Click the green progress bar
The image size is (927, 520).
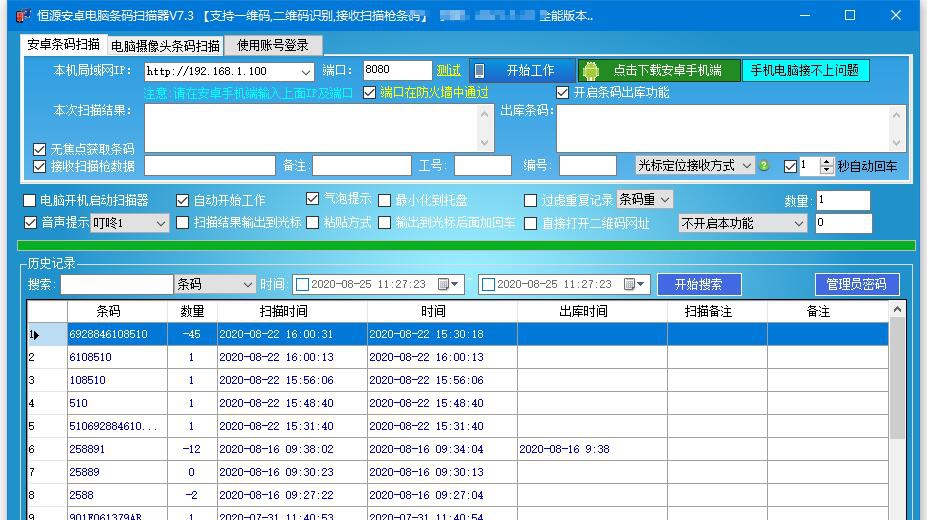point(466,245)
